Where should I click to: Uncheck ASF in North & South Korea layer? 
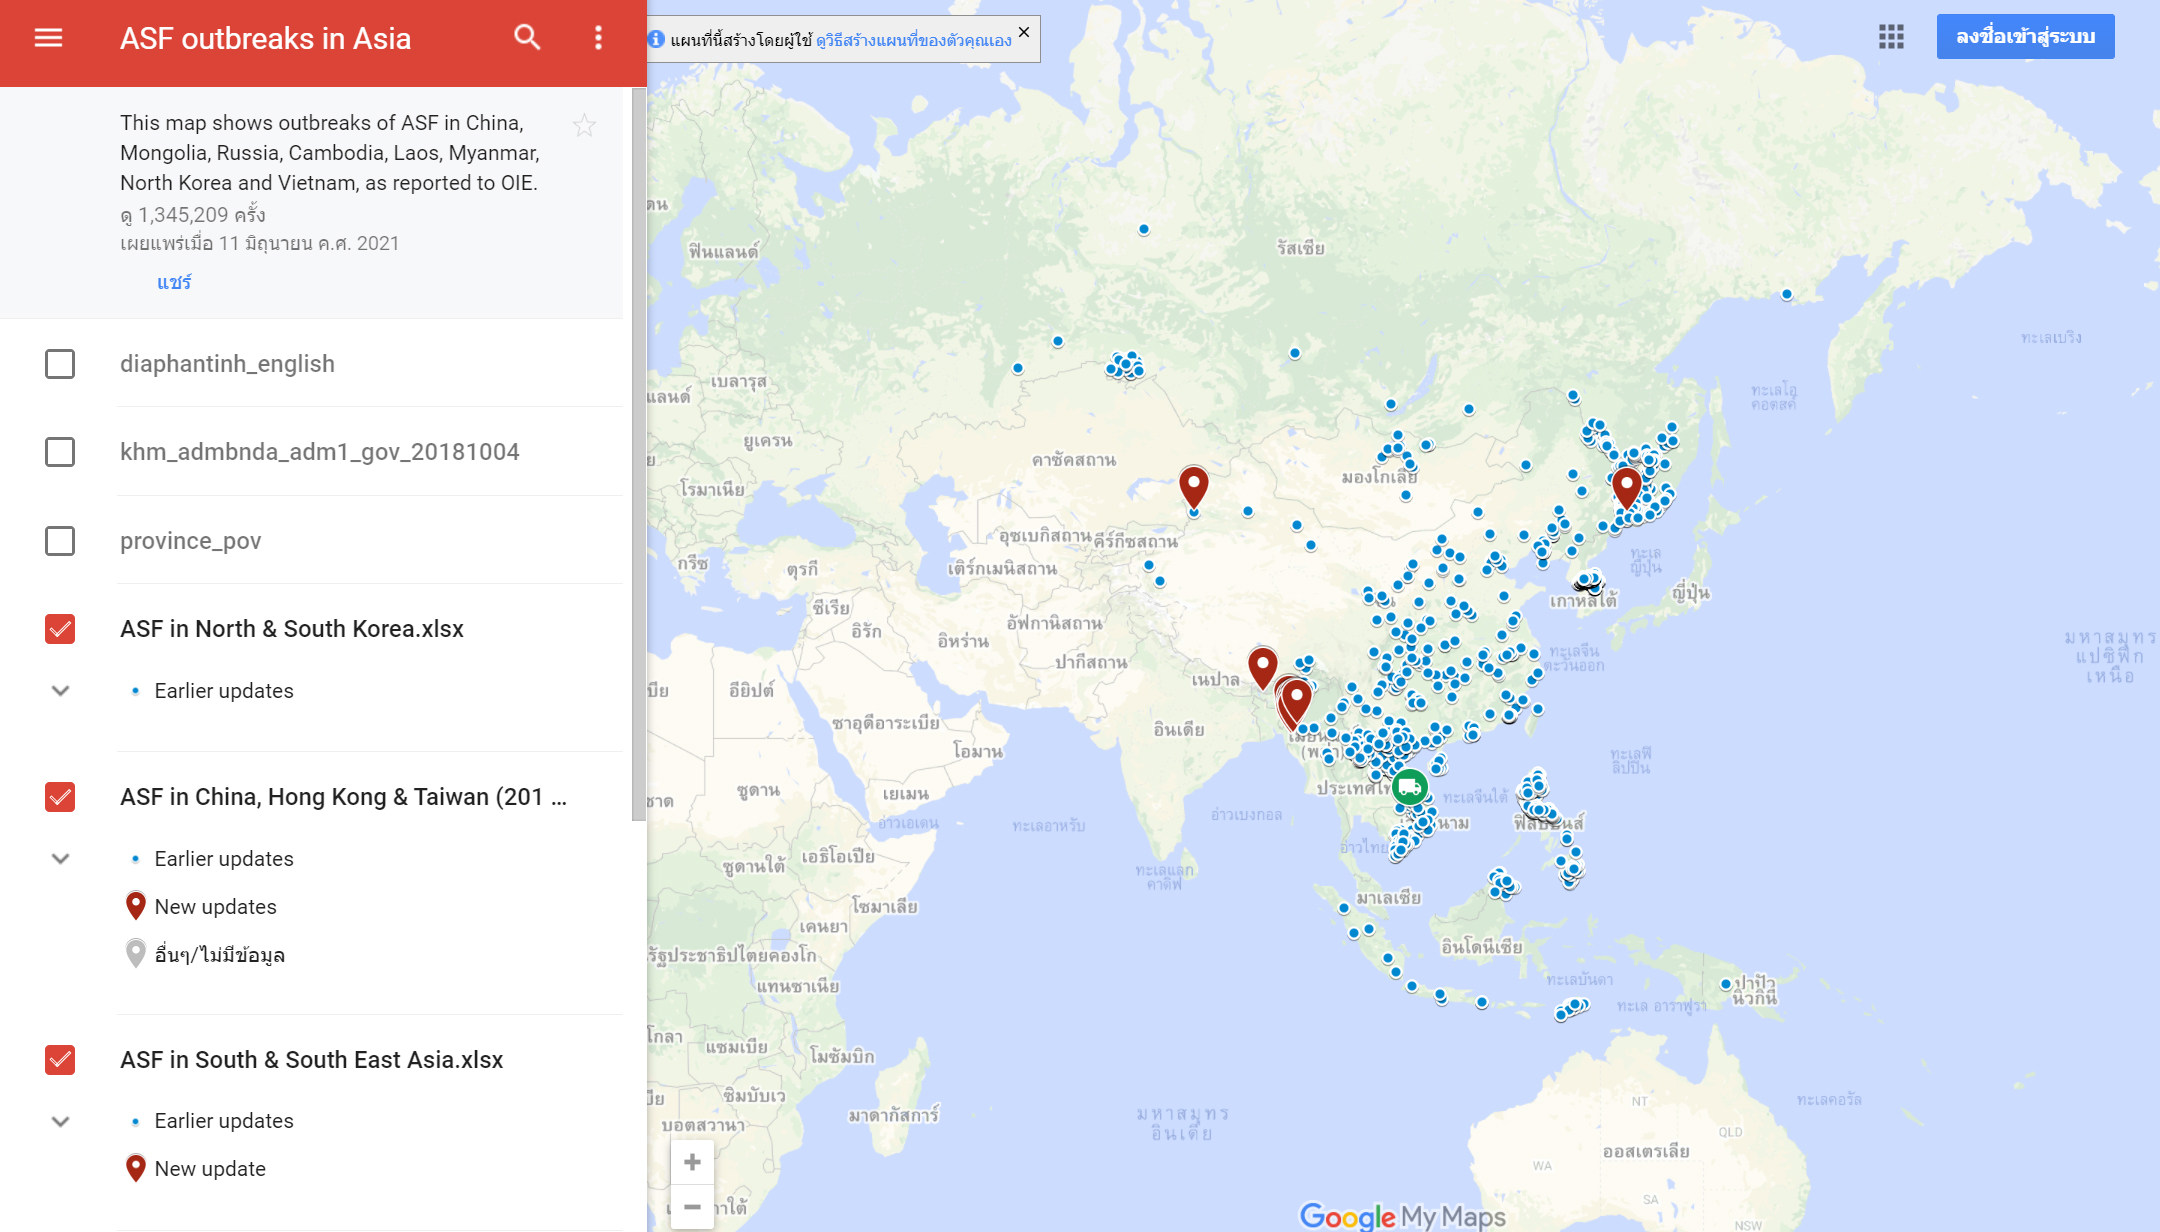[x=60, y=629]
